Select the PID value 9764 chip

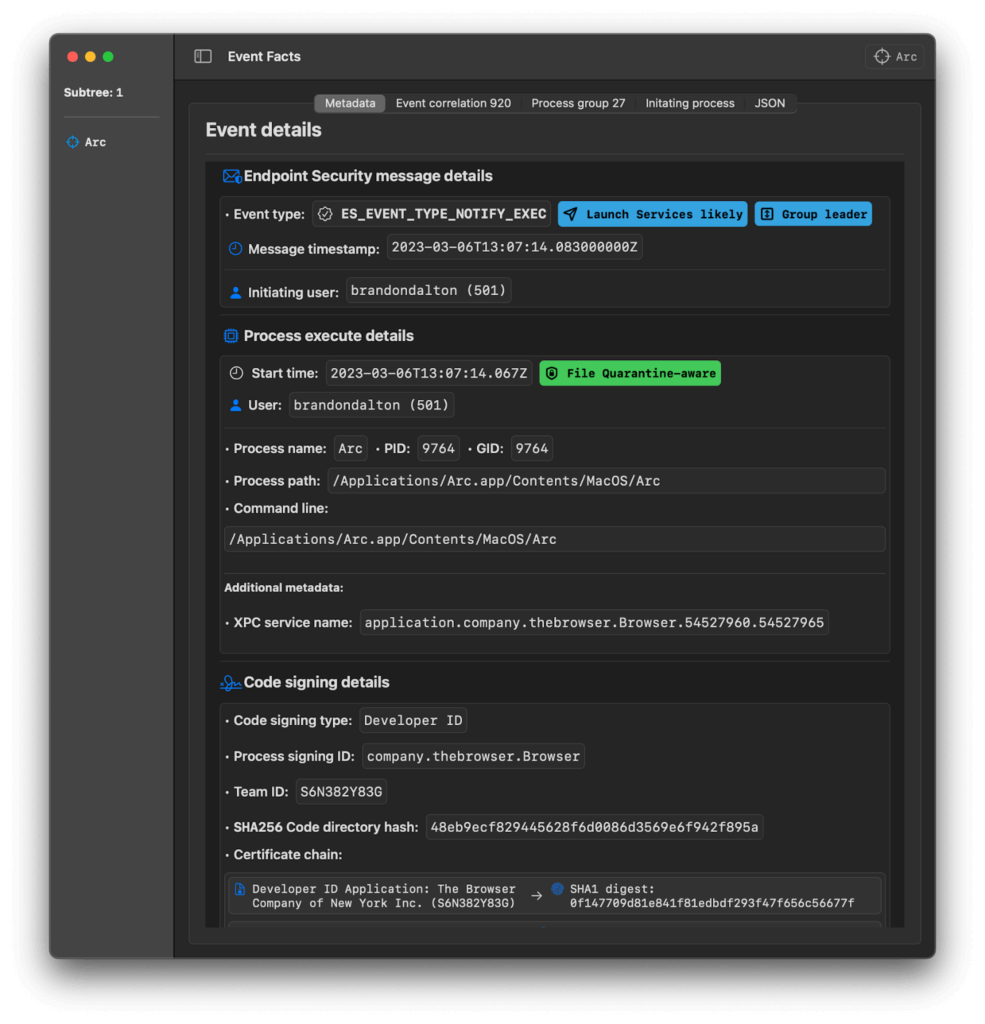pos(438,448)
